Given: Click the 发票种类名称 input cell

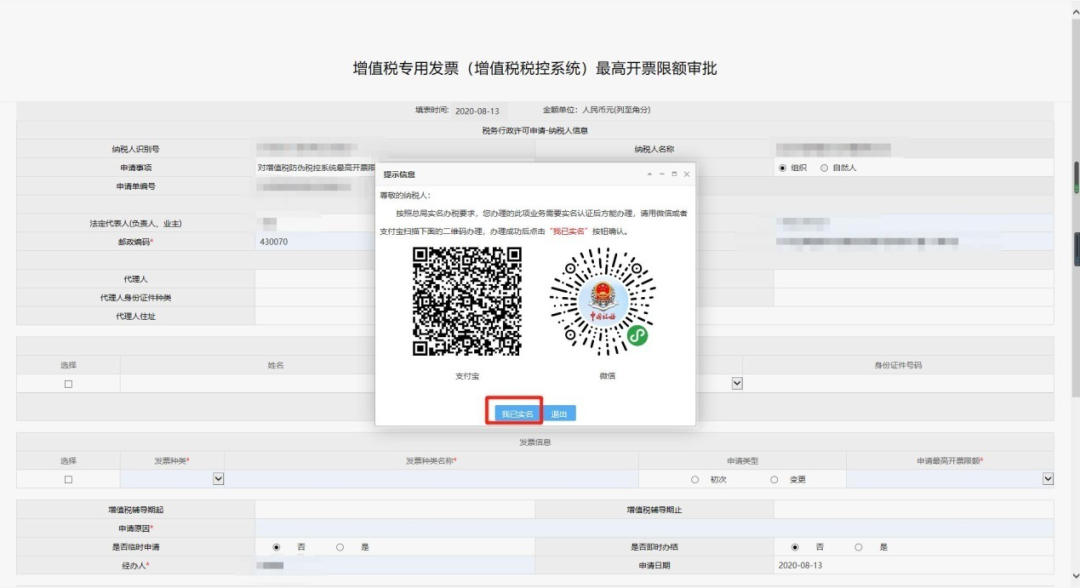Looking at the screenshot, I should (x=431, y=479).
